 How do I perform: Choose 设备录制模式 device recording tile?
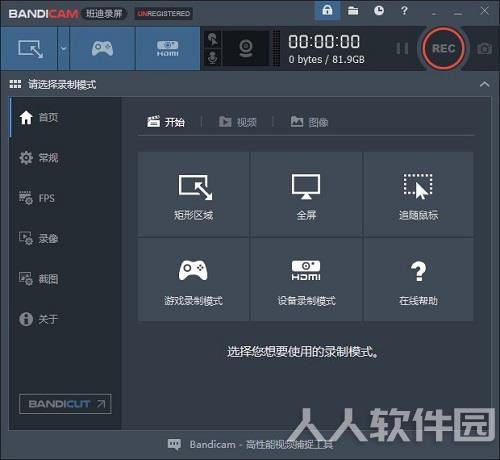click(306, 279)
